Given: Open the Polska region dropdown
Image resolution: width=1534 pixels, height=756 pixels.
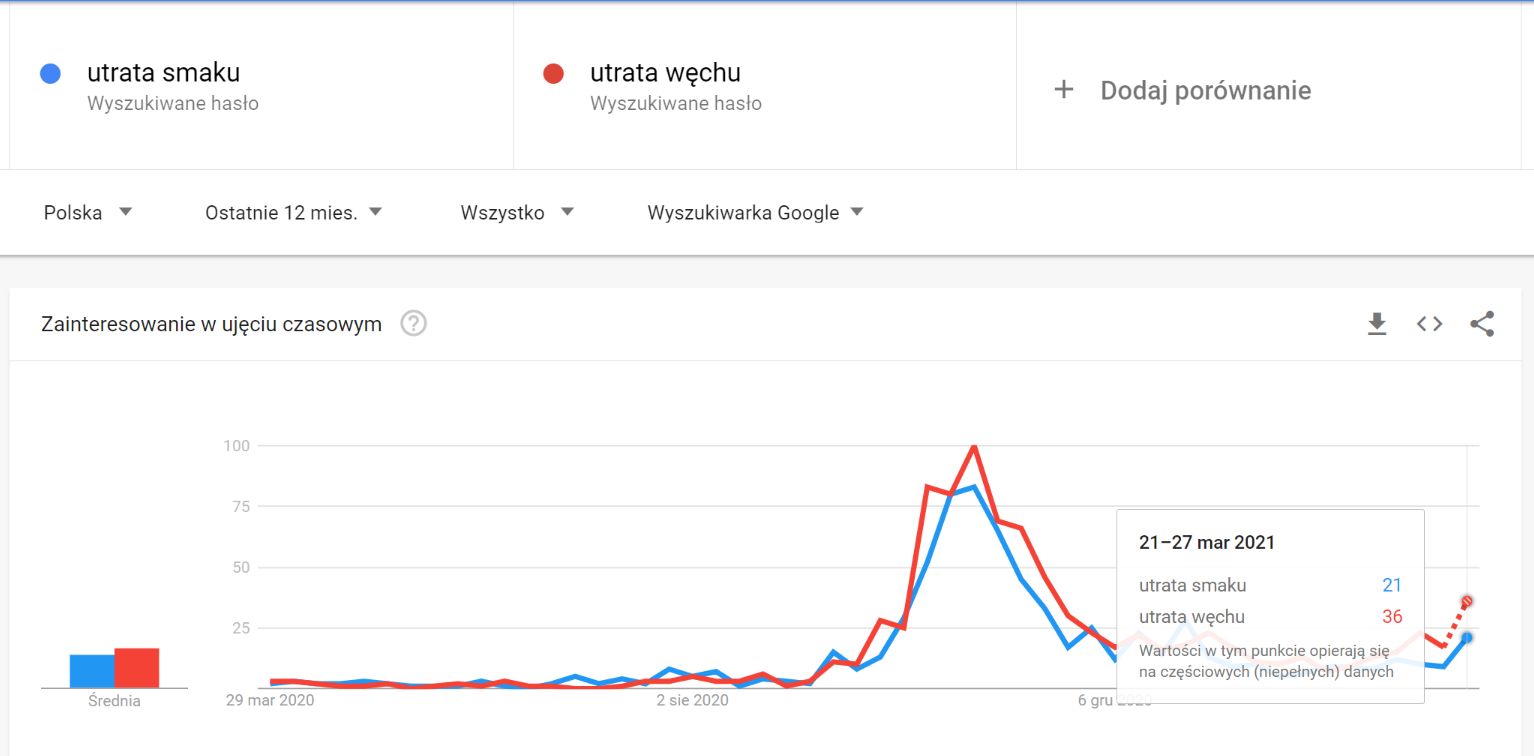Looking at the screenshot, I should click(x=88, y=212).
